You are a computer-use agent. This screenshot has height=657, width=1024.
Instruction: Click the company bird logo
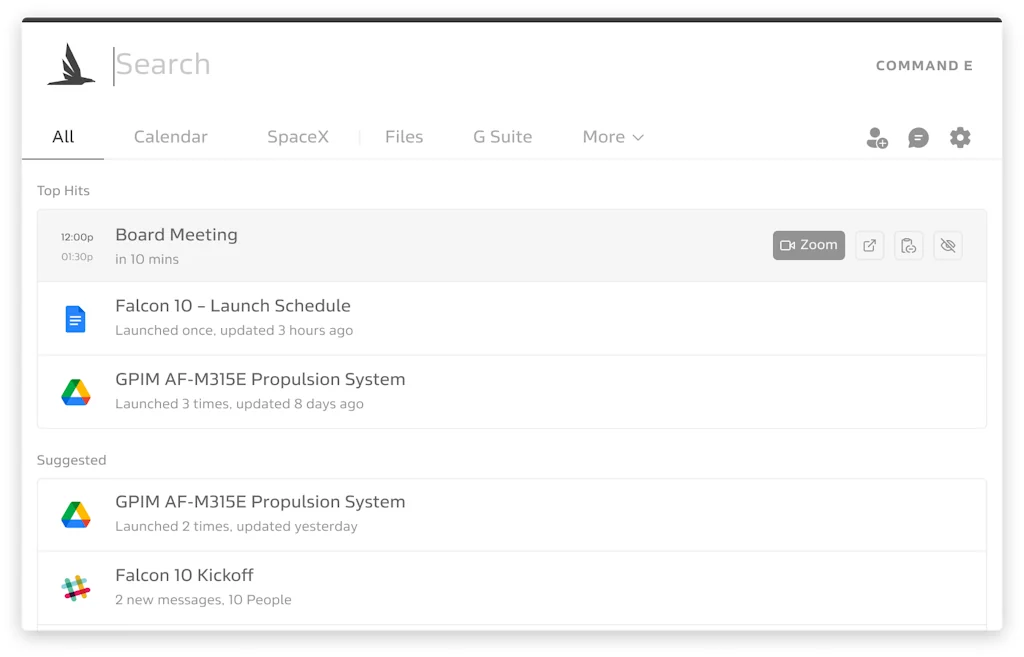(70, 64)
